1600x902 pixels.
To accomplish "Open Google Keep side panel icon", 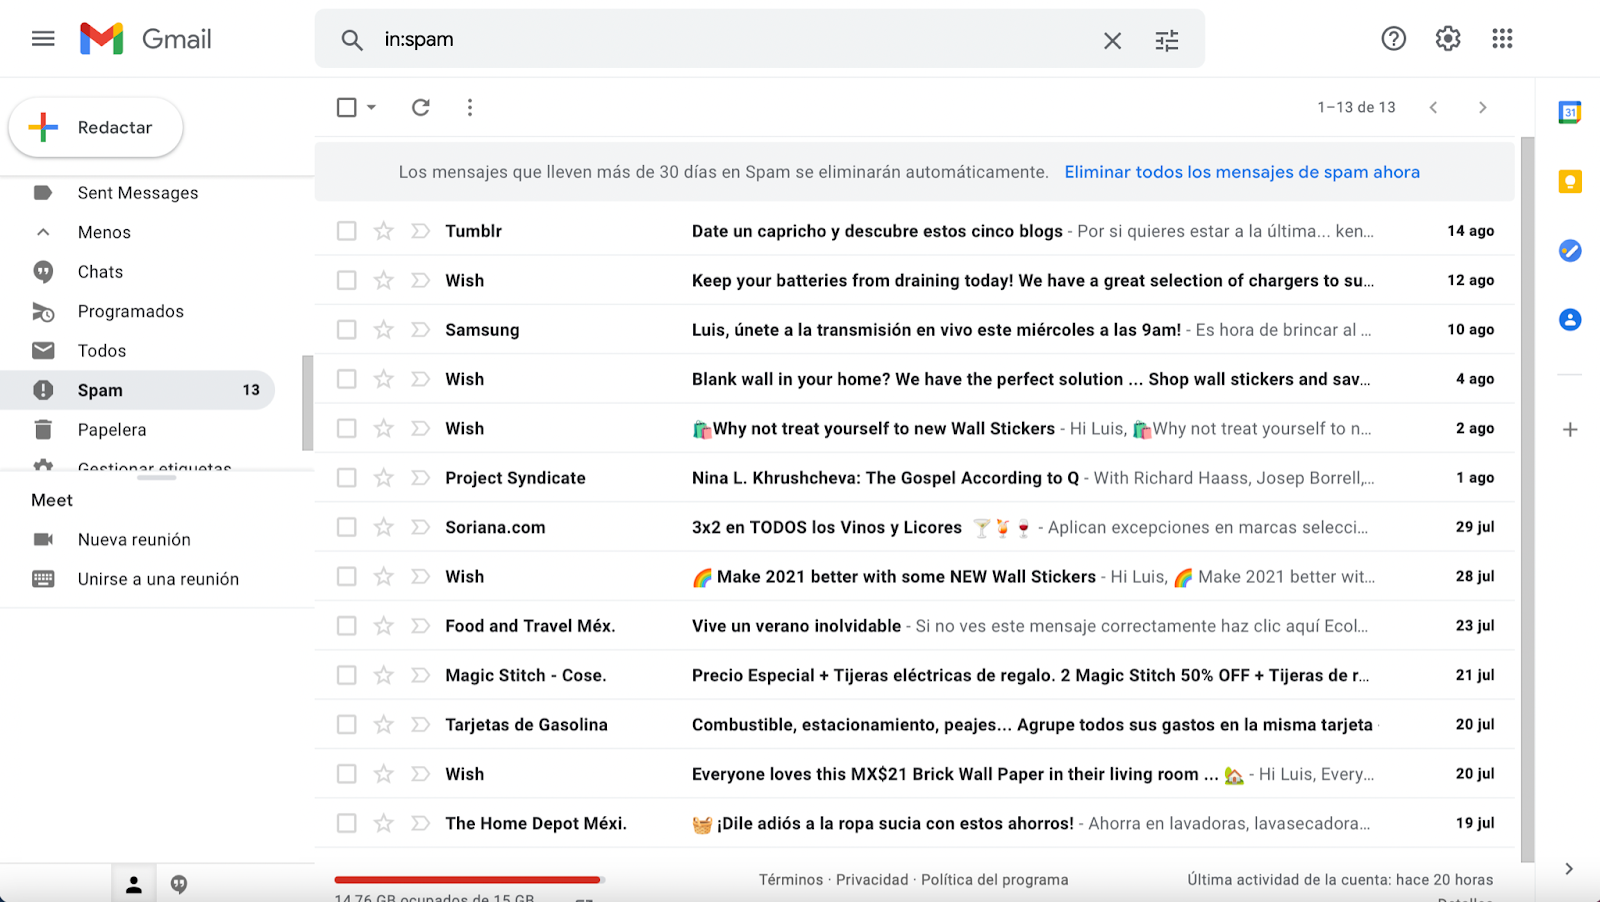I will (x=1570, y=181).
